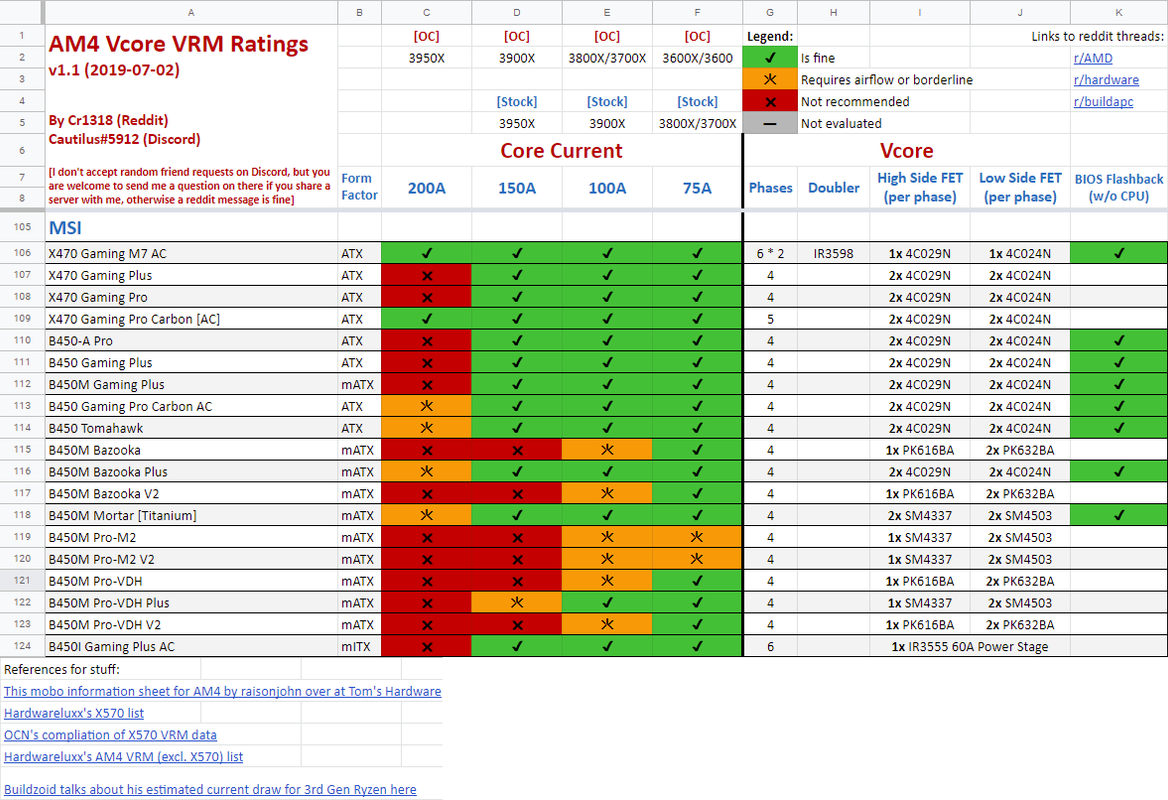The width and height of the screenshot is (1168, 800).
Task: Select the 'X470 Gaming Pro Carbon [AC]' cell
Action: point(191,319)
